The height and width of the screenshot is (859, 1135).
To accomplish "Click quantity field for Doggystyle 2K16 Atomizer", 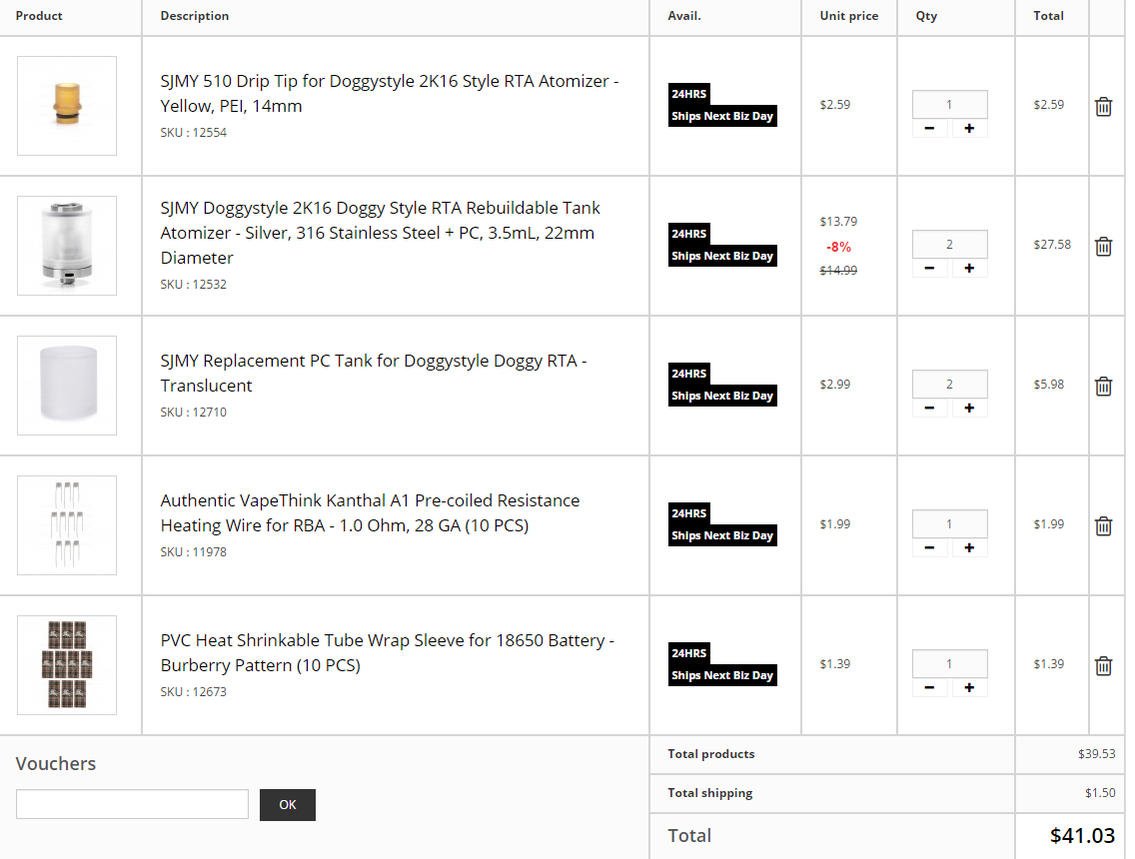I will point(950,245).
